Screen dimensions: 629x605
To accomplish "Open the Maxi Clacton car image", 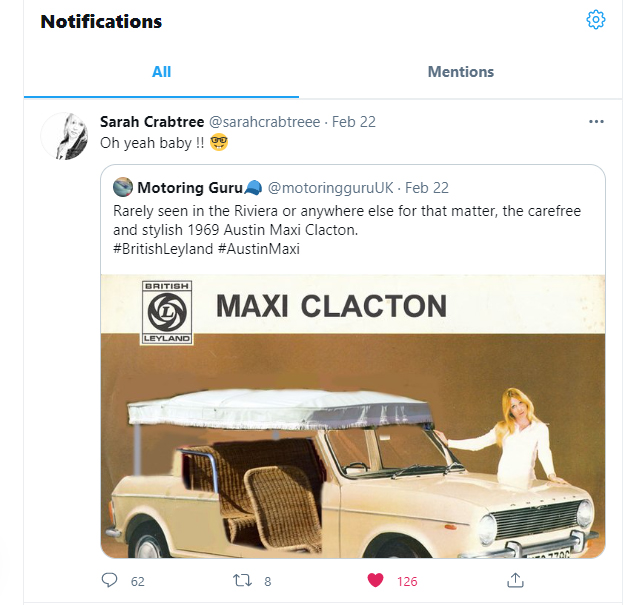I will coord(353,416).
